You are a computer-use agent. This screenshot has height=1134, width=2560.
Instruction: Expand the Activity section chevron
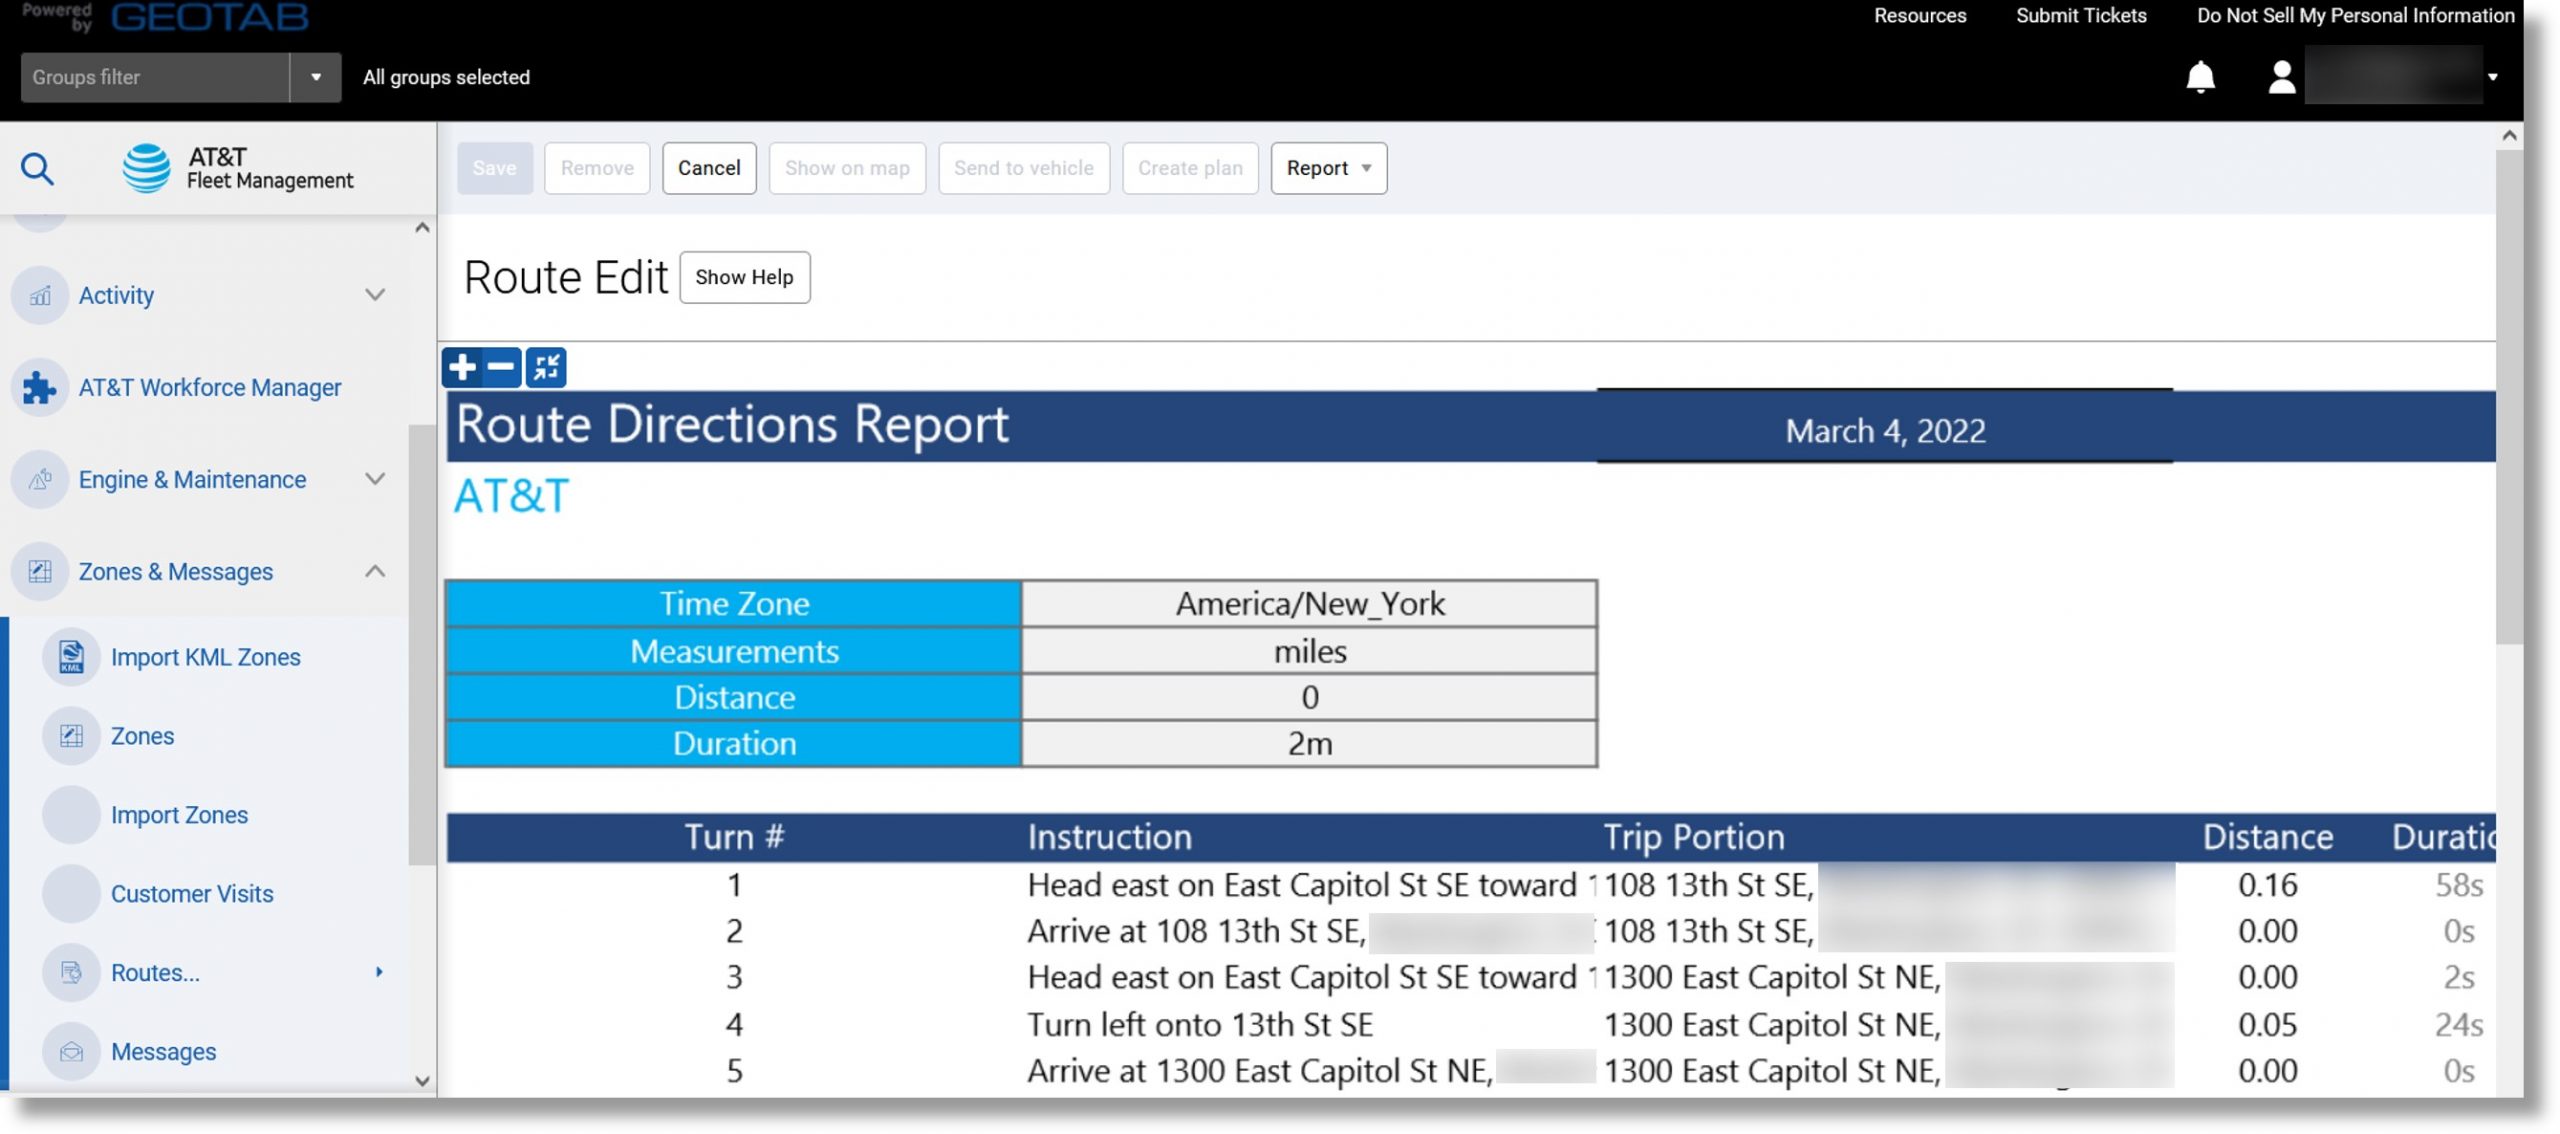coord(375,295)
